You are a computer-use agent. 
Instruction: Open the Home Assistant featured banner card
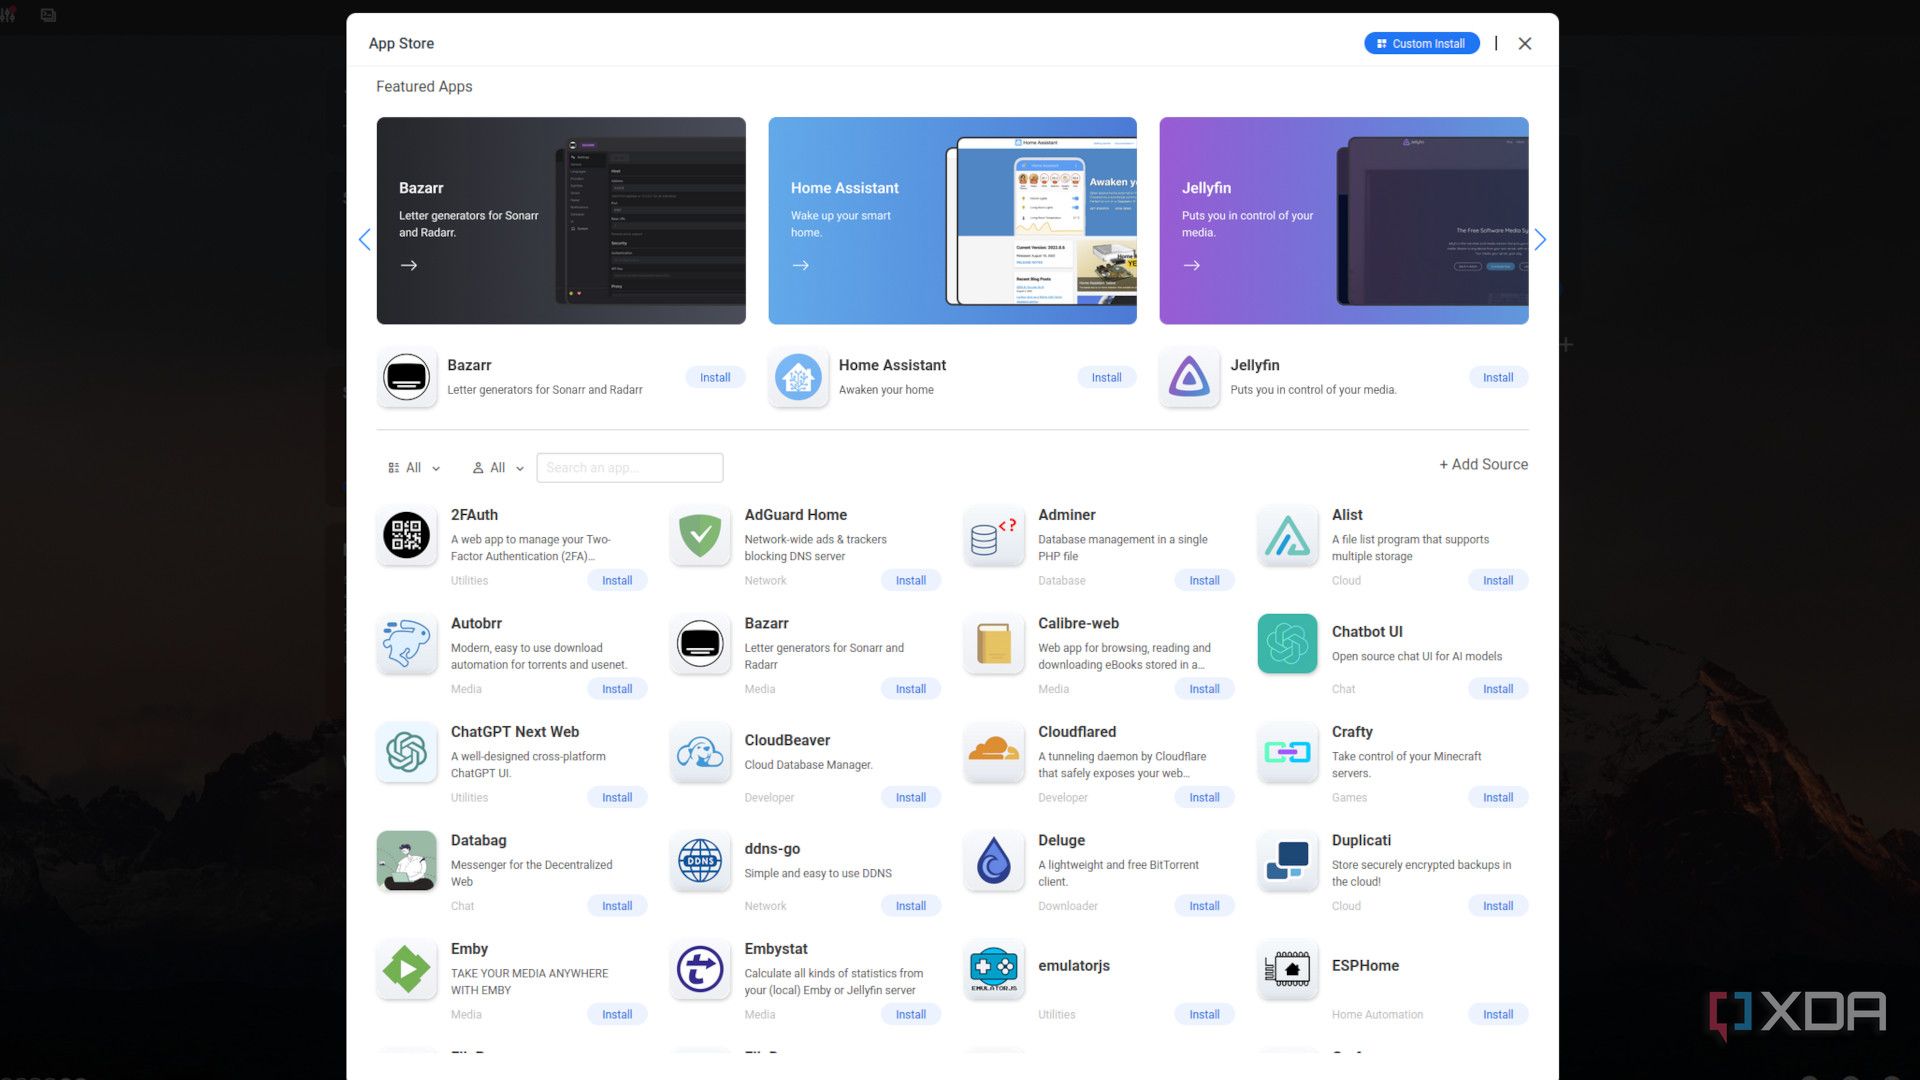click(x=952, y=221)
